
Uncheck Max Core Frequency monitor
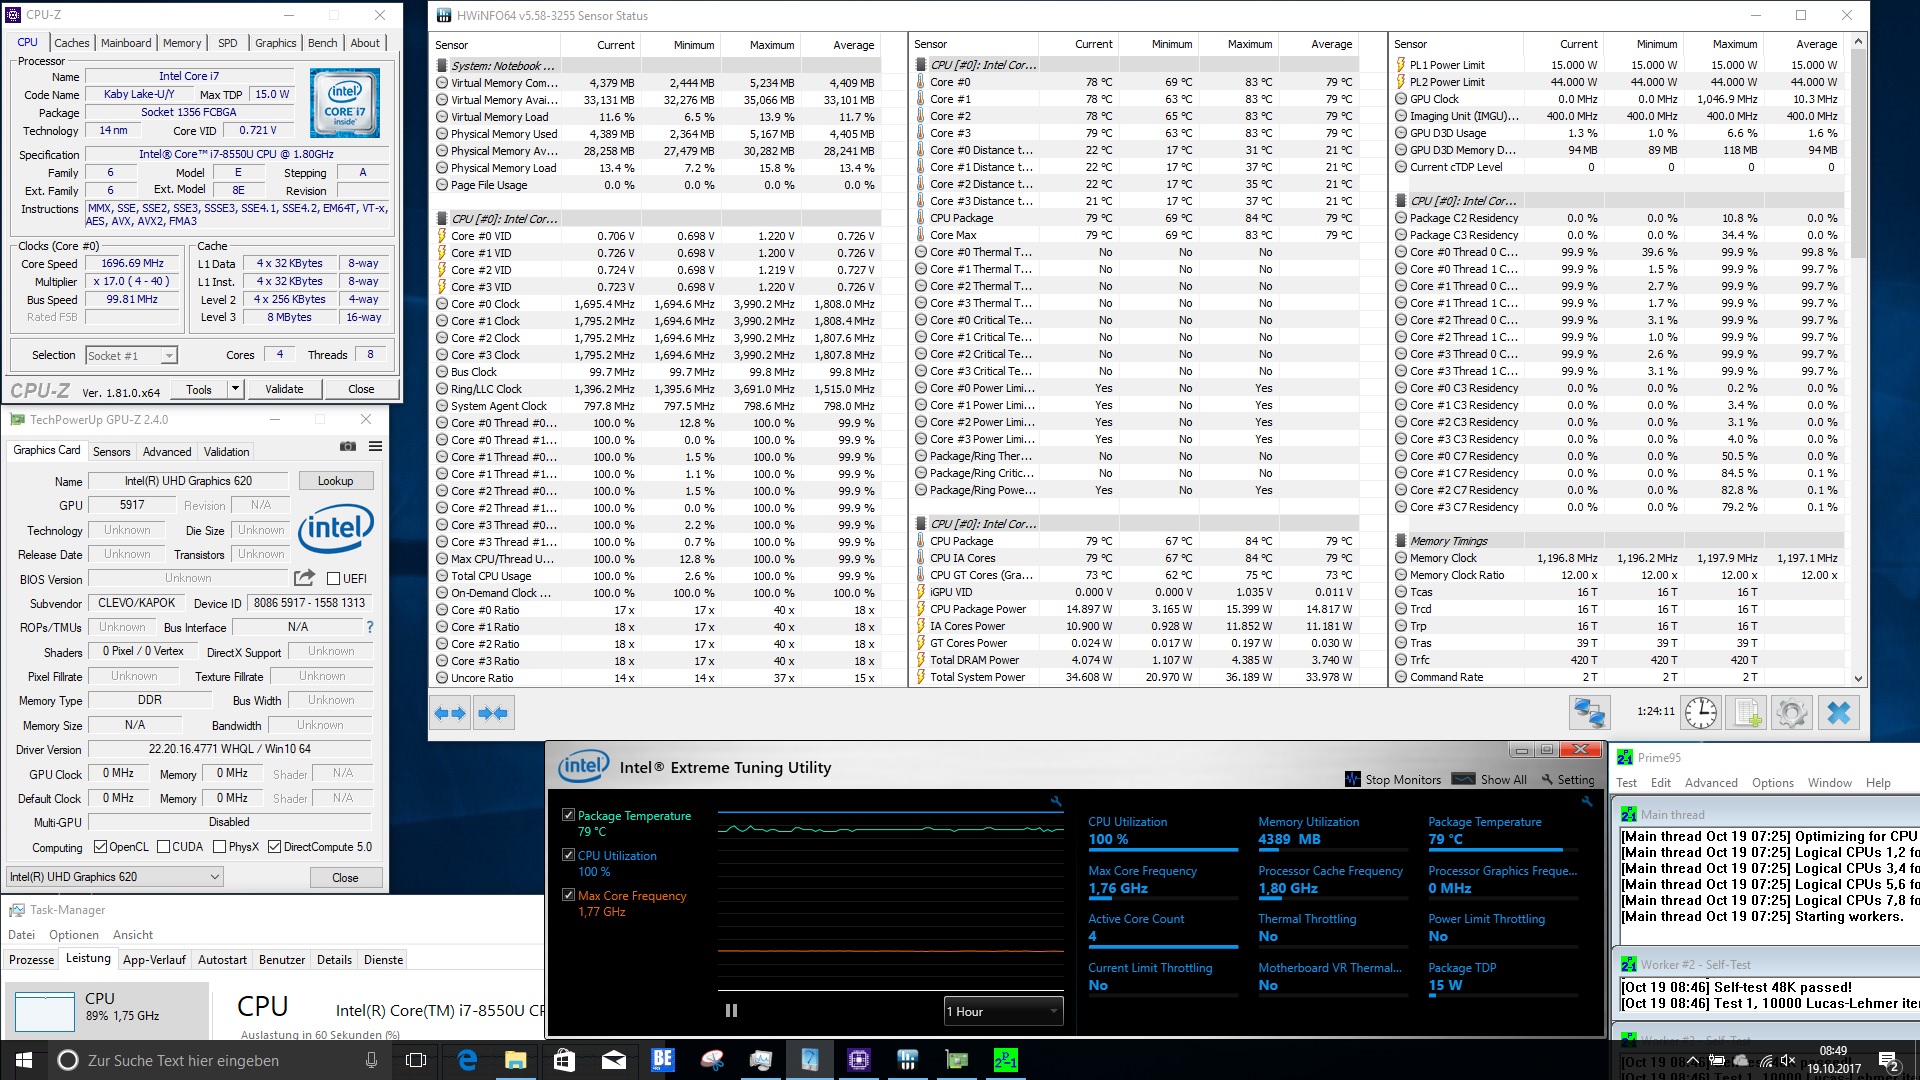(568, 895)
